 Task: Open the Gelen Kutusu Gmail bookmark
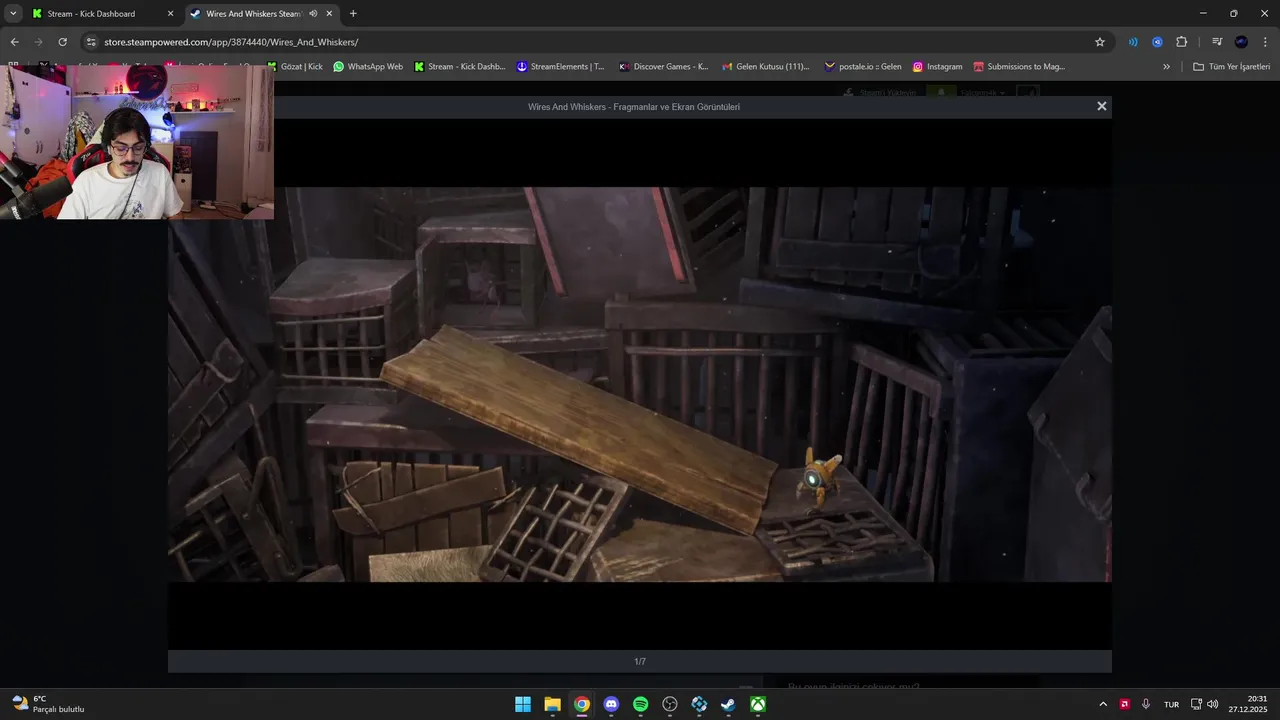(765, 67)
